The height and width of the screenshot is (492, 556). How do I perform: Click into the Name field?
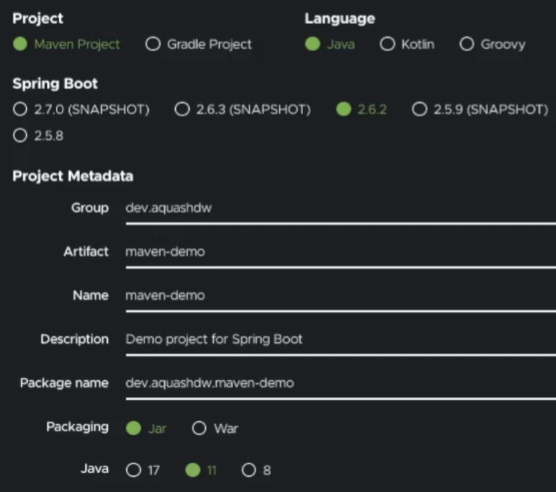[340, 296]
